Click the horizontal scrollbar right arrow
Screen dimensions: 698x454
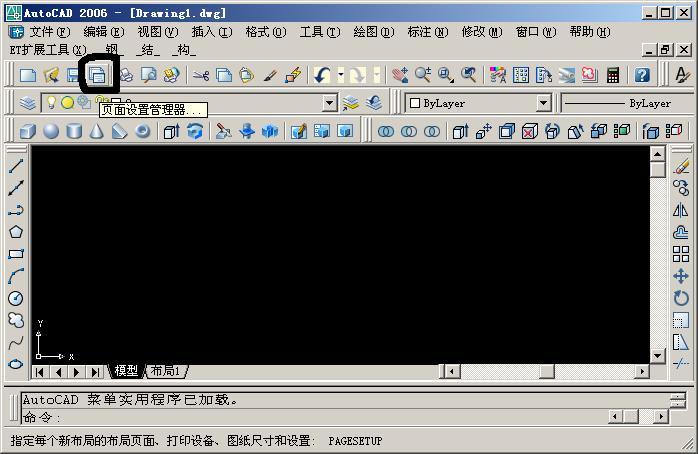pos(641,371)
